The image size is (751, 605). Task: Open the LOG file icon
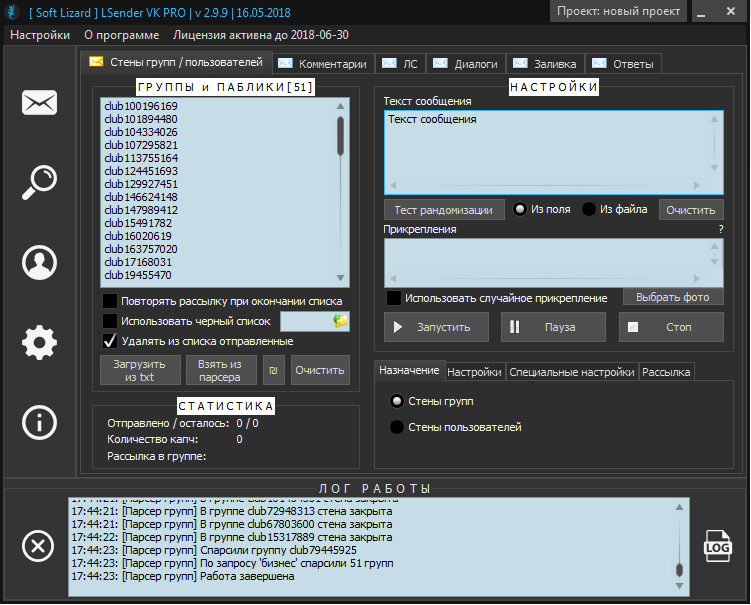click(717, 546)
